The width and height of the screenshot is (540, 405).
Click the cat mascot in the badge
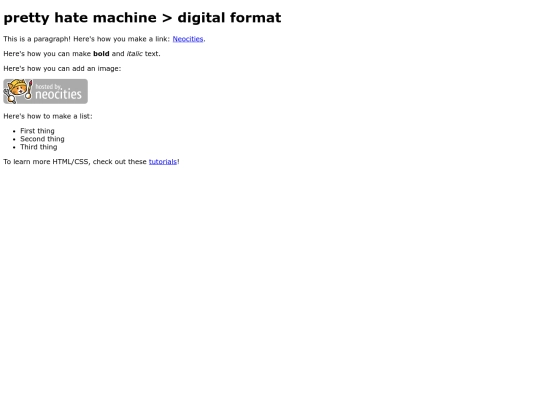click(18, 91)
